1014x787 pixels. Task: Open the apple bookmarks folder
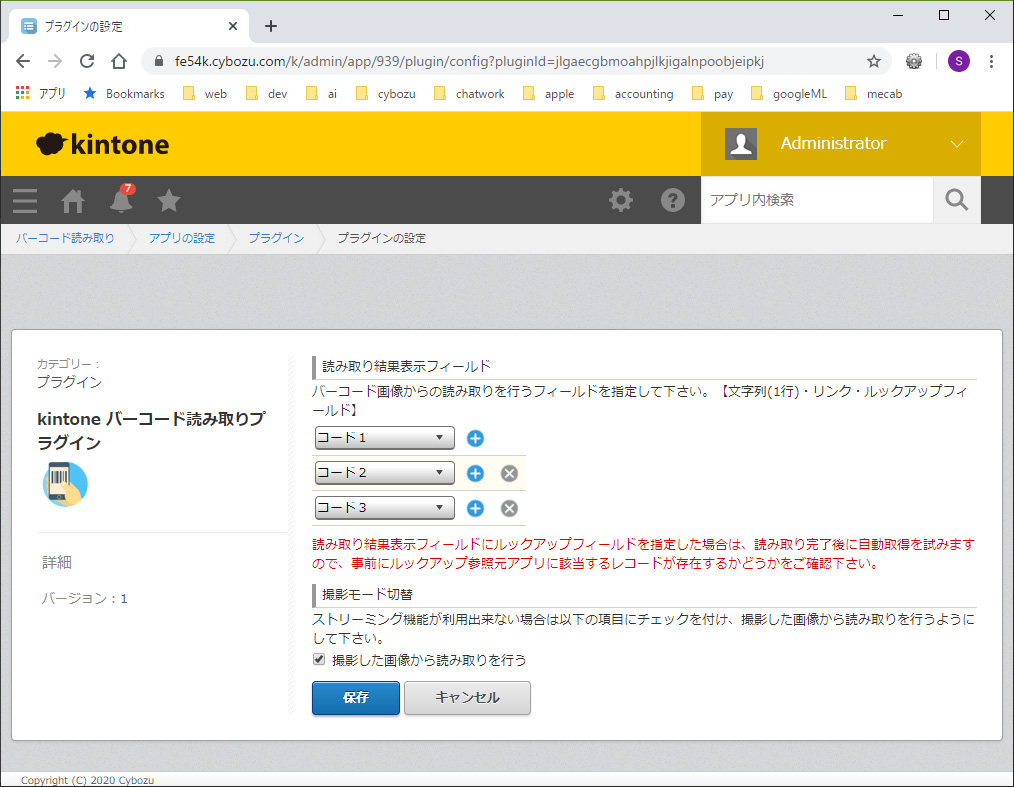click(548, 94)
